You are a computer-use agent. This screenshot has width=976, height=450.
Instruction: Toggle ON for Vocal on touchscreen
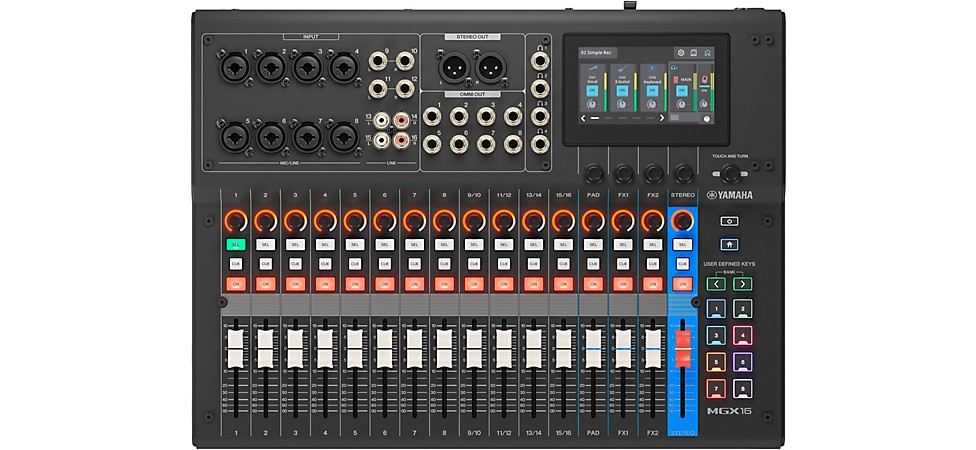coord(593,91)
